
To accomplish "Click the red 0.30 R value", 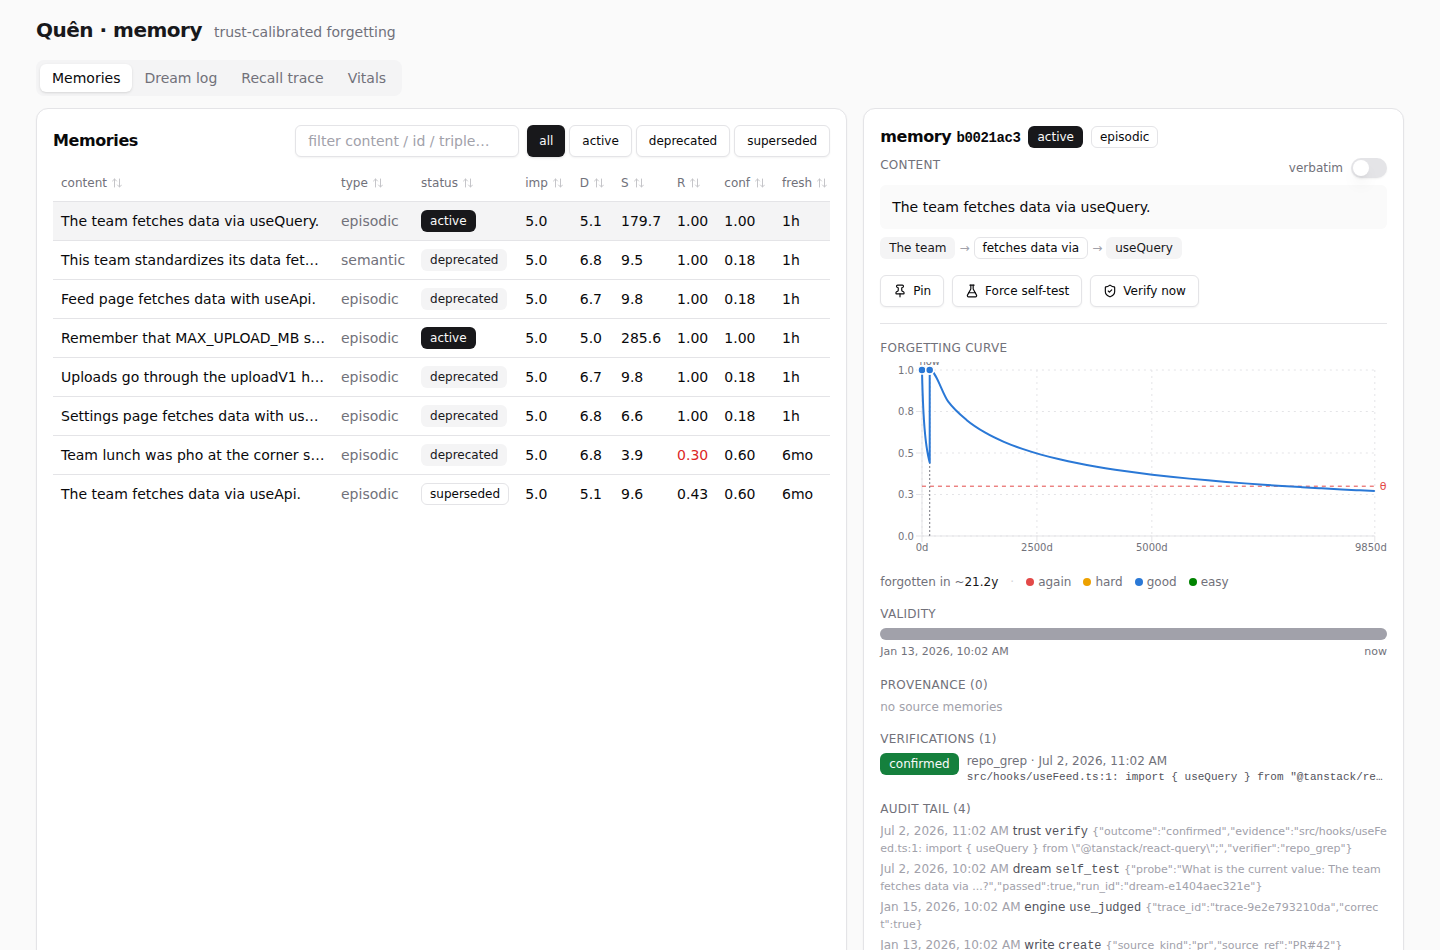I will pyautogui.click(x=692, y=455).
